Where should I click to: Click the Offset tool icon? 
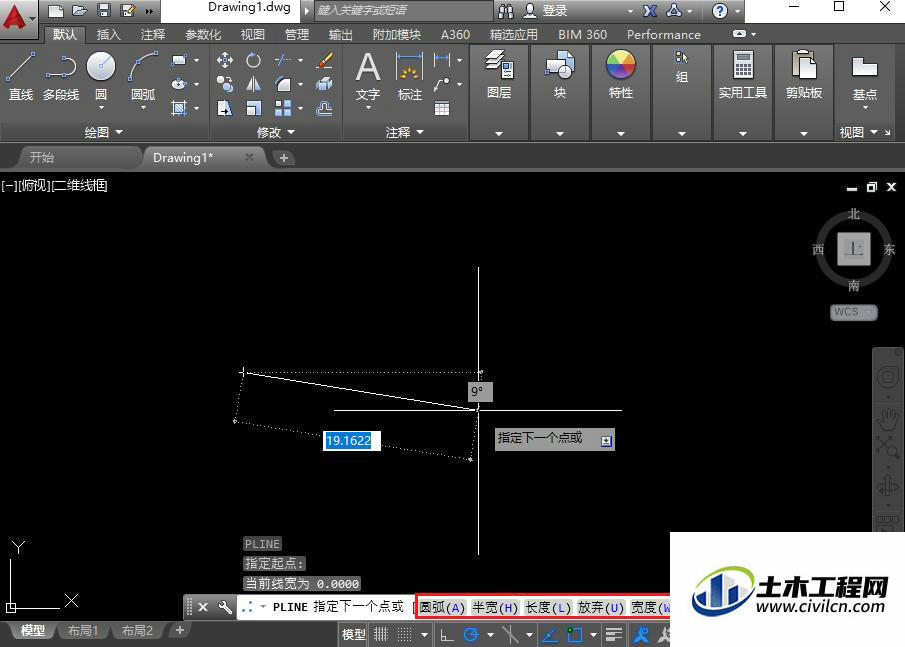324,108
